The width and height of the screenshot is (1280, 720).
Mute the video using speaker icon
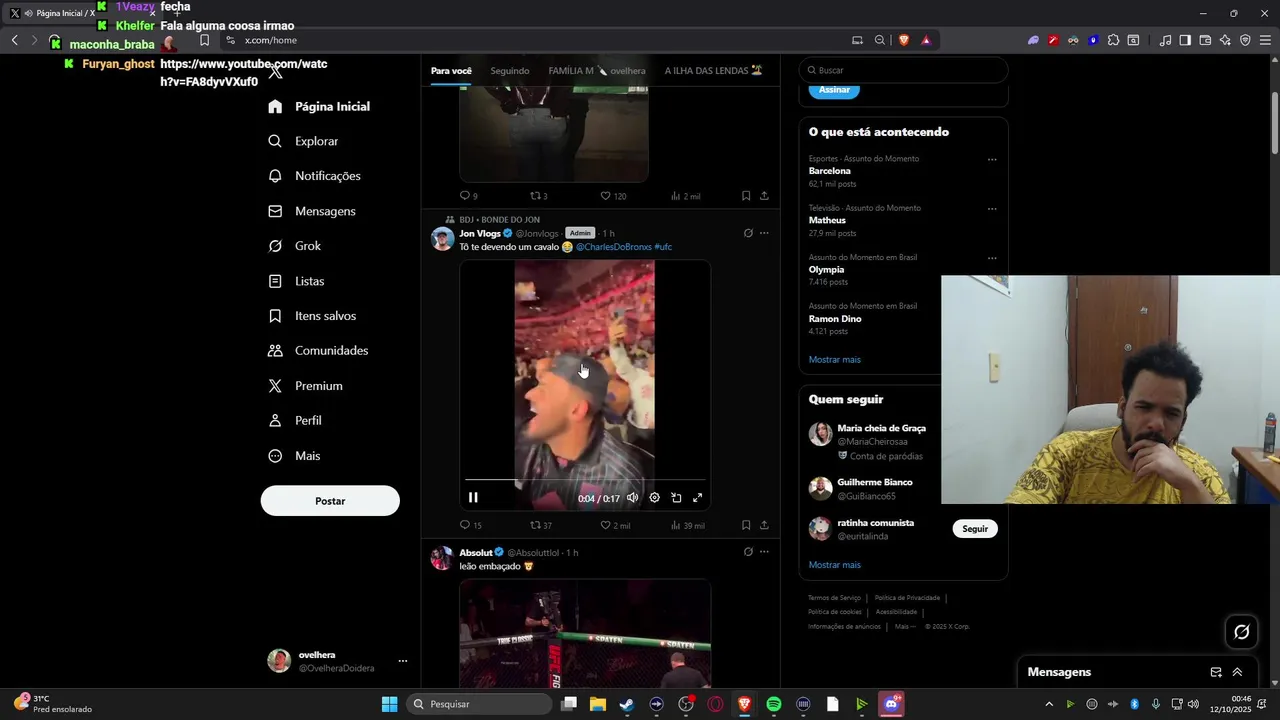(x=632, y=498)
